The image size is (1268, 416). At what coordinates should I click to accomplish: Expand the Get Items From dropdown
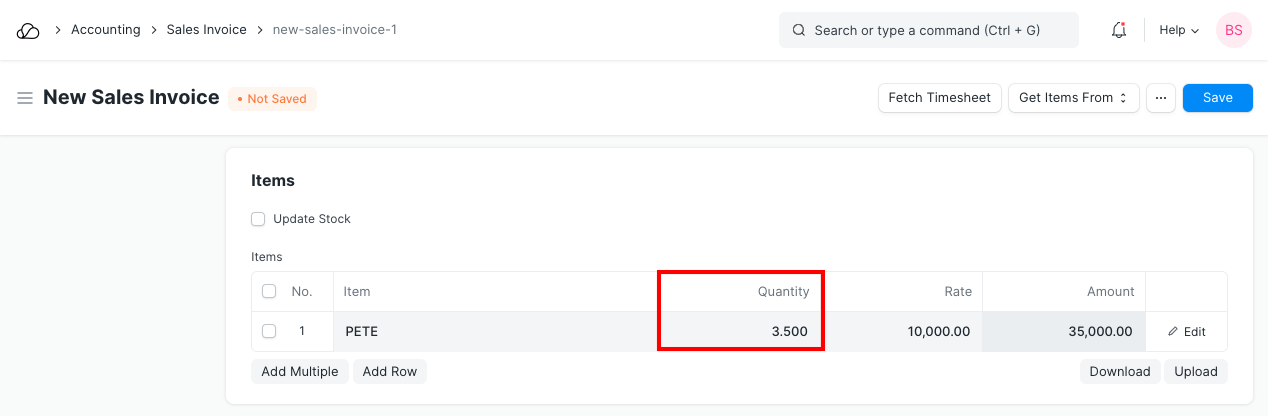click(1073, 98)
